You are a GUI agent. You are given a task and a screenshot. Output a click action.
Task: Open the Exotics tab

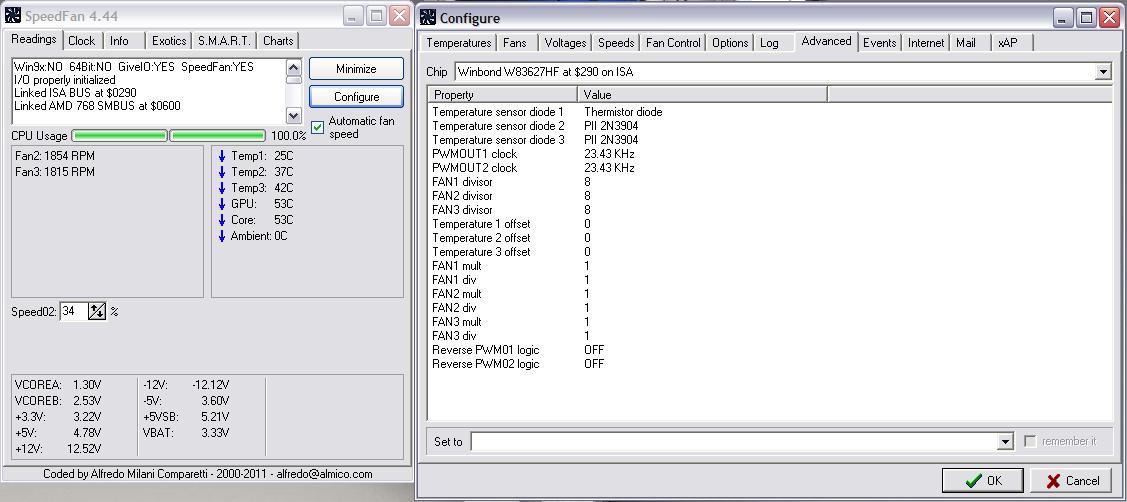(x=169, y=41)
